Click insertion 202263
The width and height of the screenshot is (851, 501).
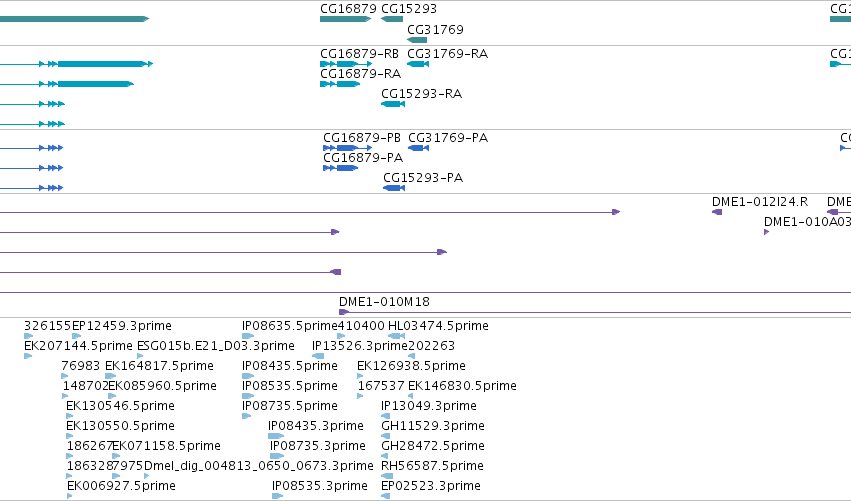pyautogui.click(x=411, y=357)
